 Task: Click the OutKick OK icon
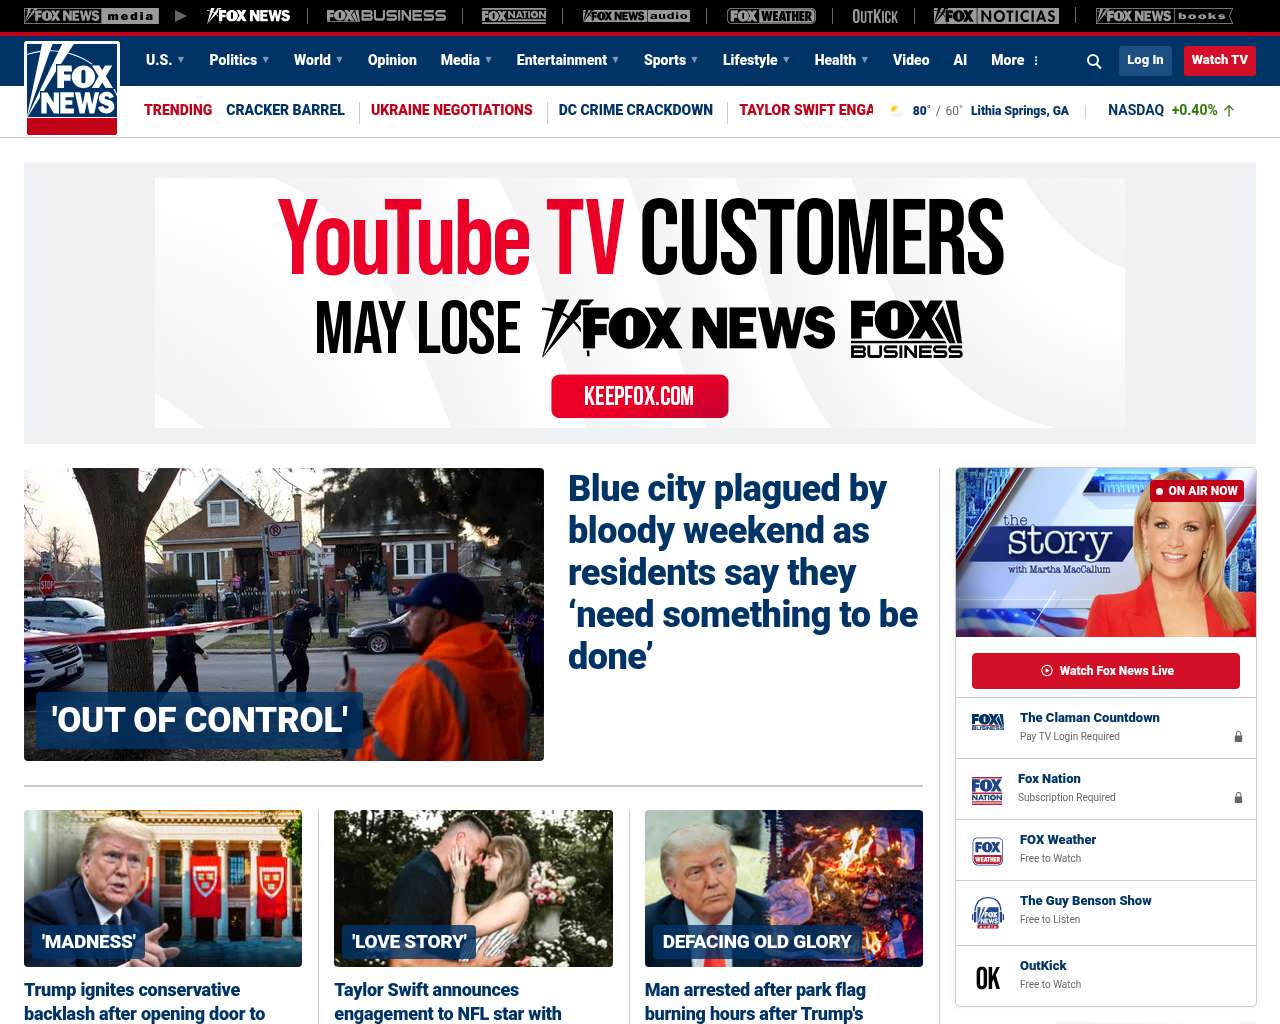coord(988,978)
